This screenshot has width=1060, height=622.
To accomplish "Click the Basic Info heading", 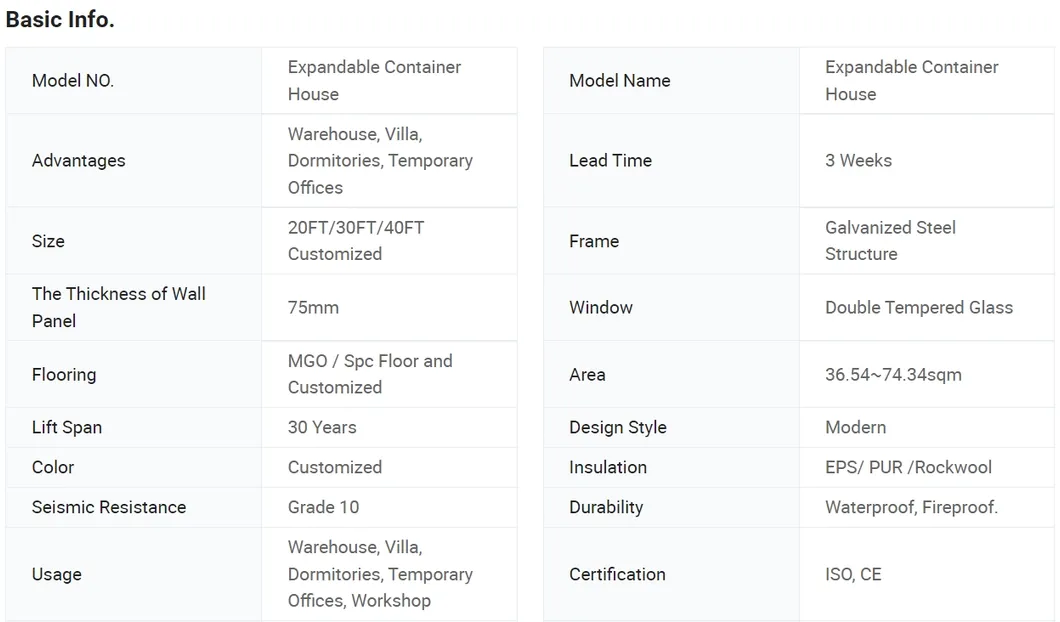I will pos(60,19).
